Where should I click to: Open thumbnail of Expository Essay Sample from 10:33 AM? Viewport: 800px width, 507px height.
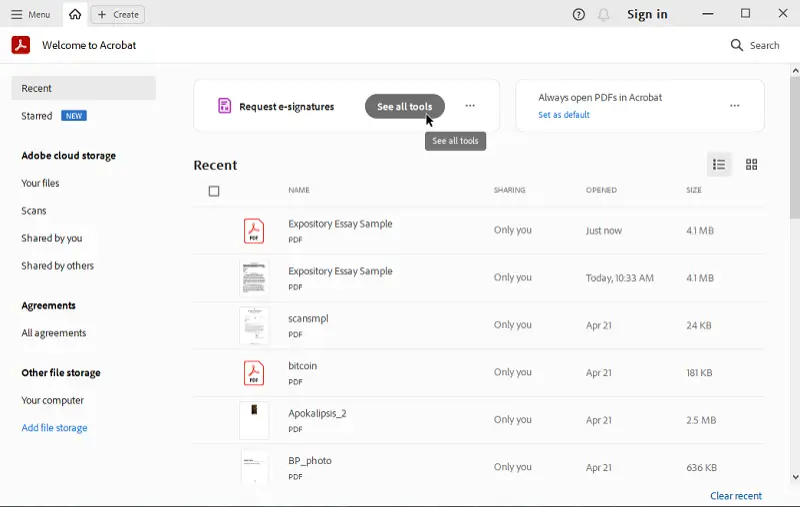254,278
